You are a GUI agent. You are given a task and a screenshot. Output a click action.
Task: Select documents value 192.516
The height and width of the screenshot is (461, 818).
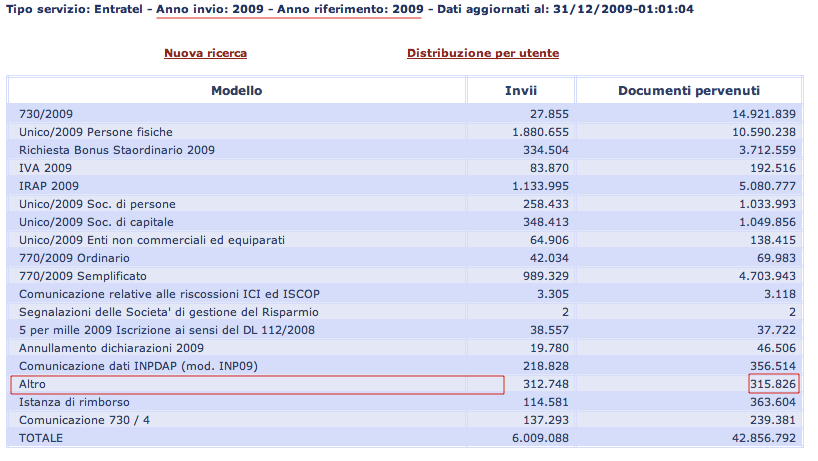(x=773, y=168)
